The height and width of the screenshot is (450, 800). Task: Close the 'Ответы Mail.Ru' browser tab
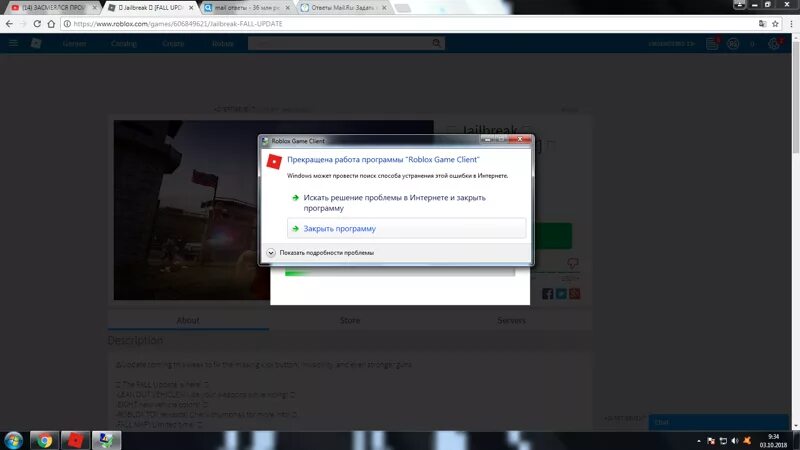384,8
